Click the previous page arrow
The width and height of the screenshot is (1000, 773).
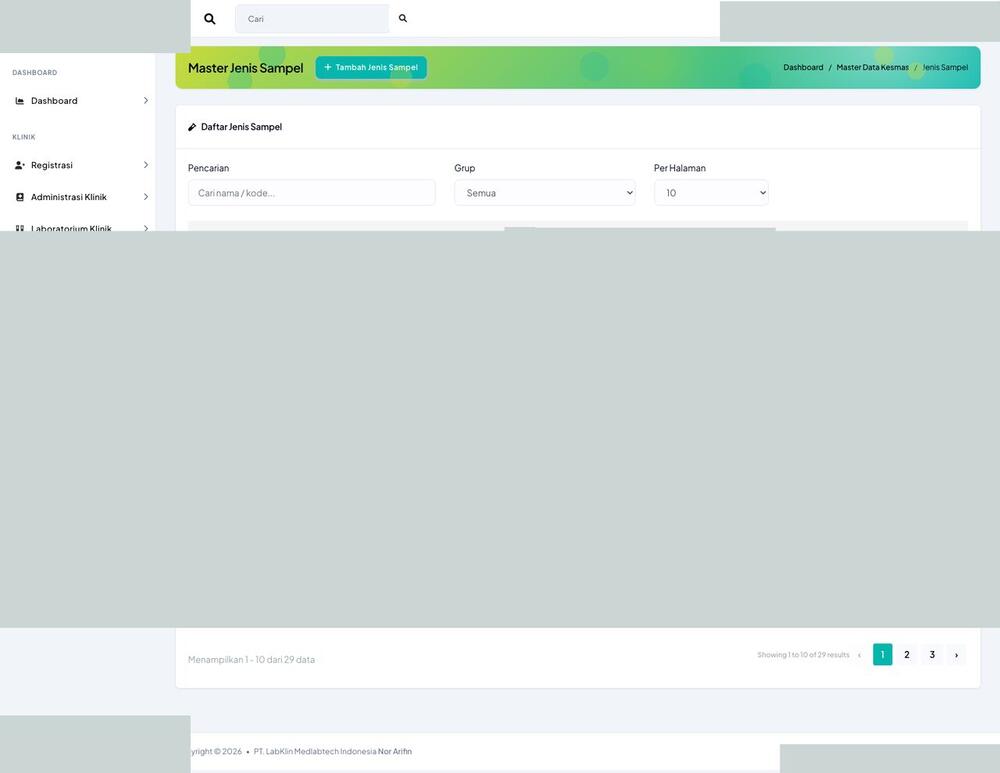pos(859,654)
